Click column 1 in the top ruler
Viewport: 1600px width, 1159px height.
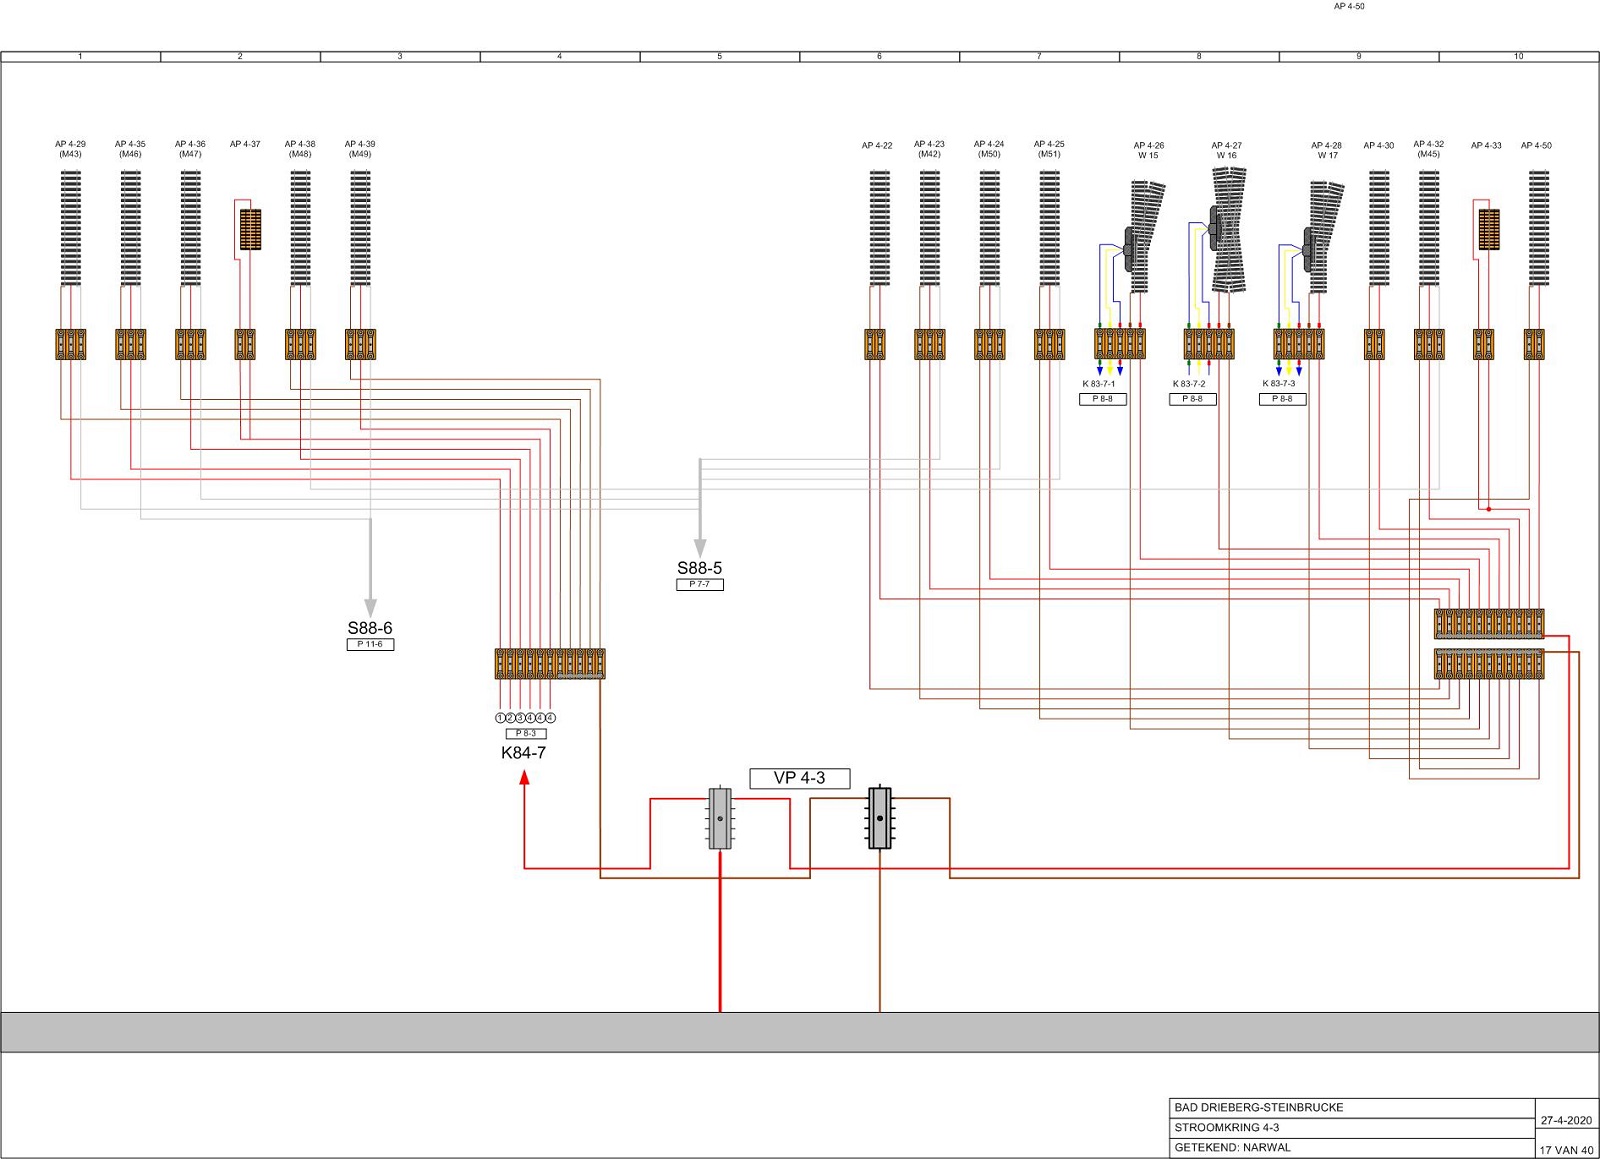[80, 57]
